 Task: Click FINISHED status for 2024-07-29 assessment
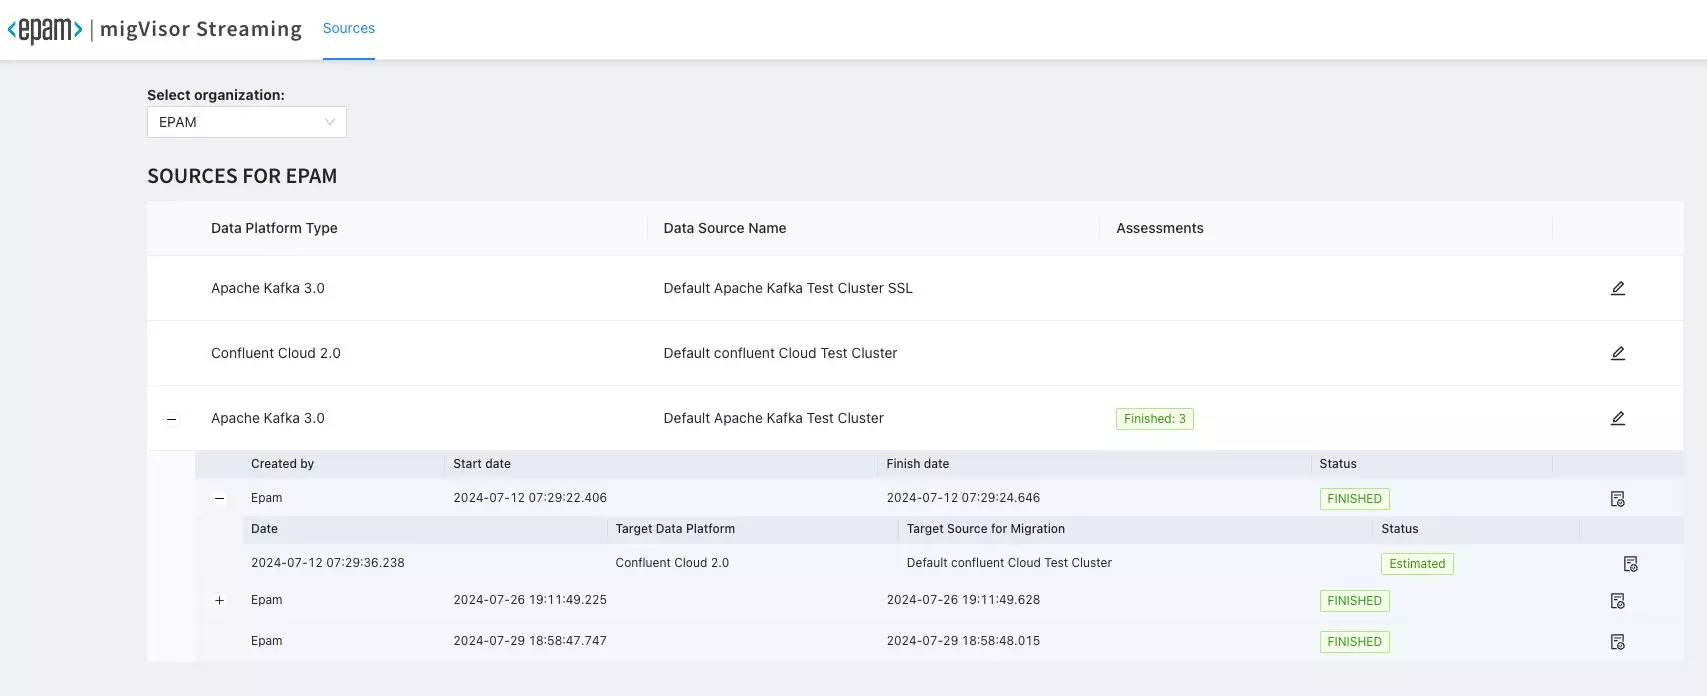click(1354, 642)
